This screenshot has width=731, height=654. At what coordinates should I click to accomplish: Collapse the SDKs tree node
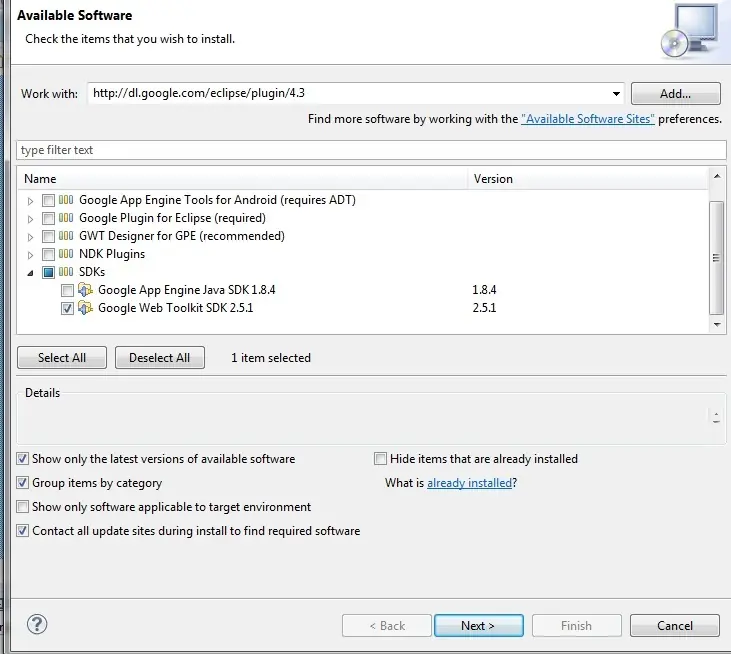click(x=30, y=273)
